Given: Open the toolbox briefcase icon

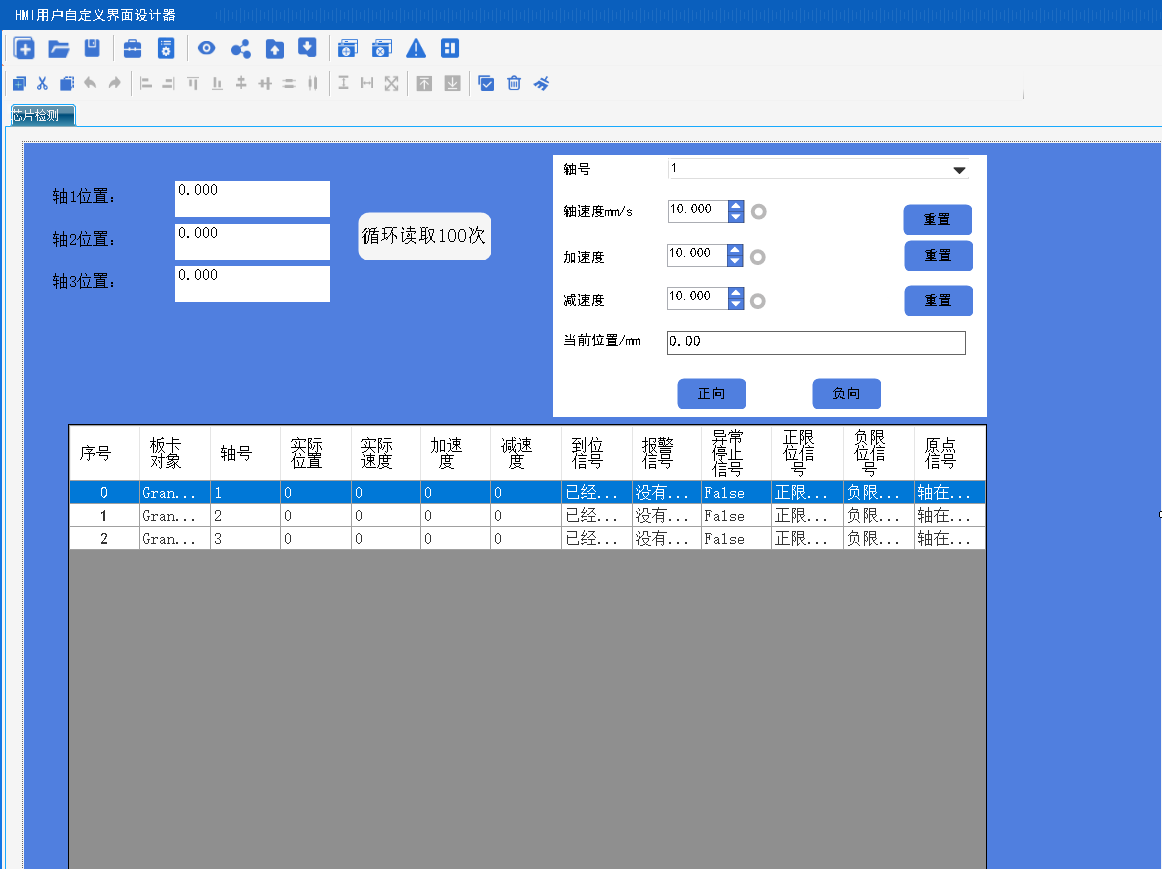Looking at the screenshot, I should point(133,49).
